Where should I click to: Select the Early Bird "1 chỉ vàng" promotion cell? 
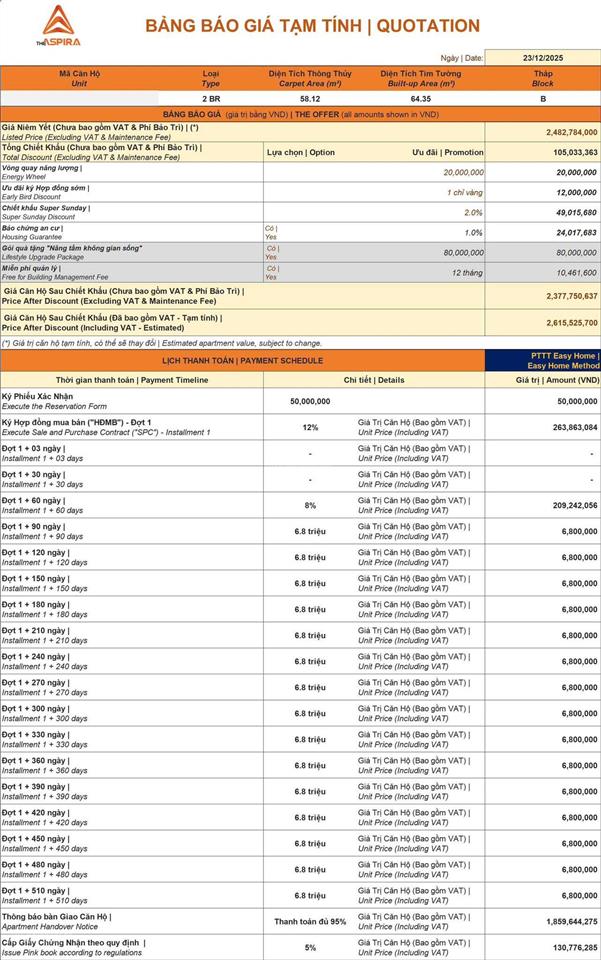pos(464,192)
